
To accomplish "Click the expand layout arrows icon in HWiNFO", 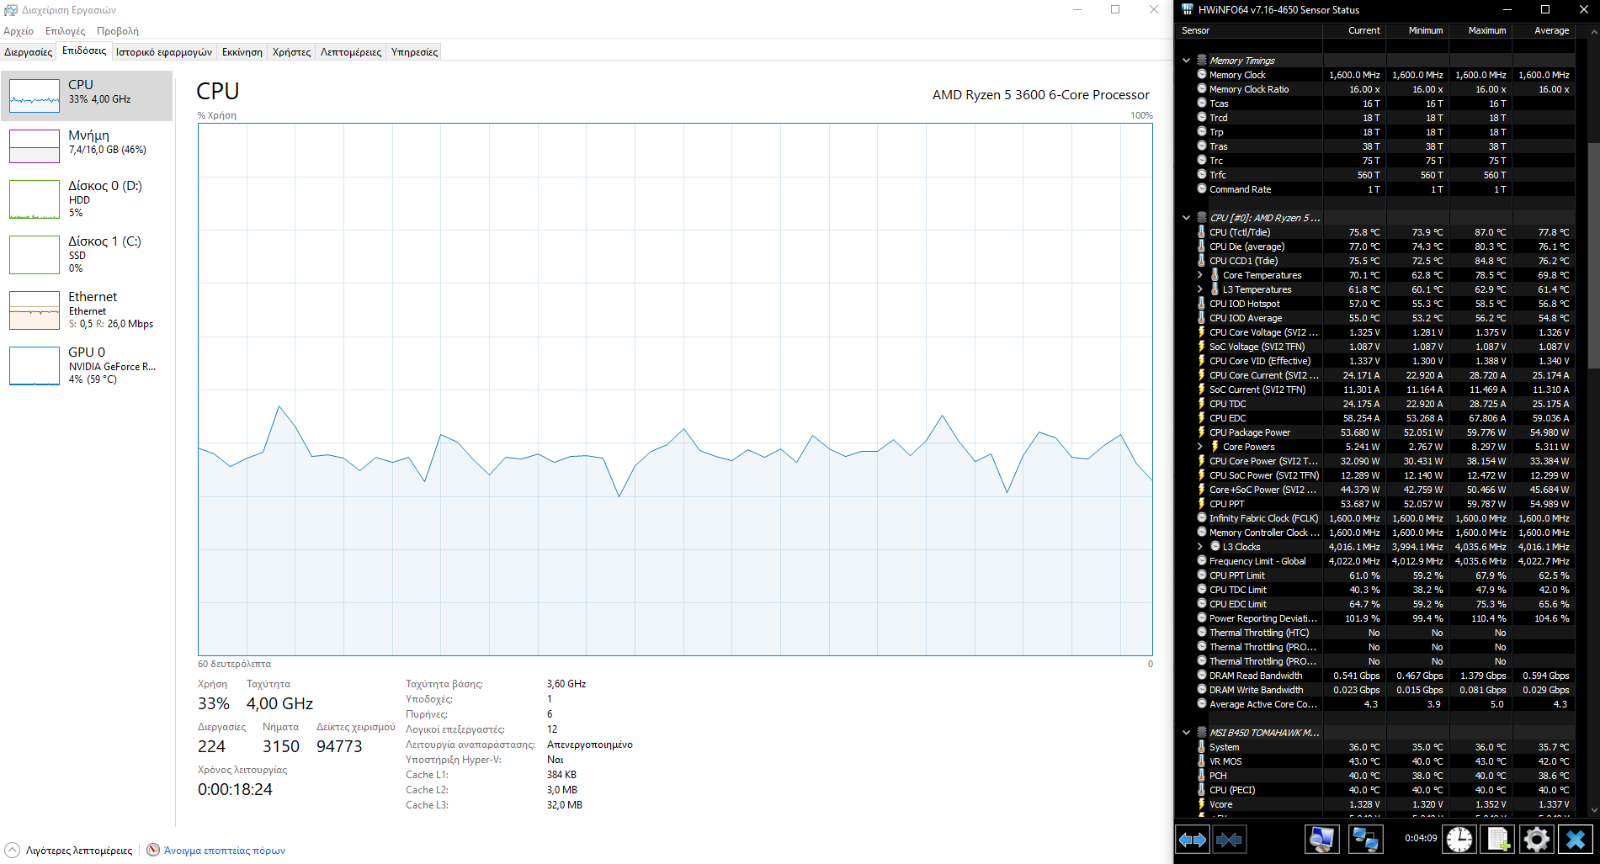I will [1193, 840].
